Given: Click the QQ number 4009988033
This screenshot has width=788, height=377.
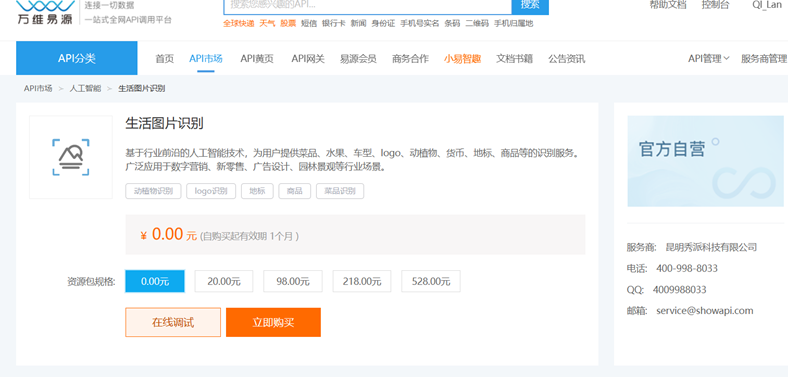Looking at the screenshot, I should point(679,290).
